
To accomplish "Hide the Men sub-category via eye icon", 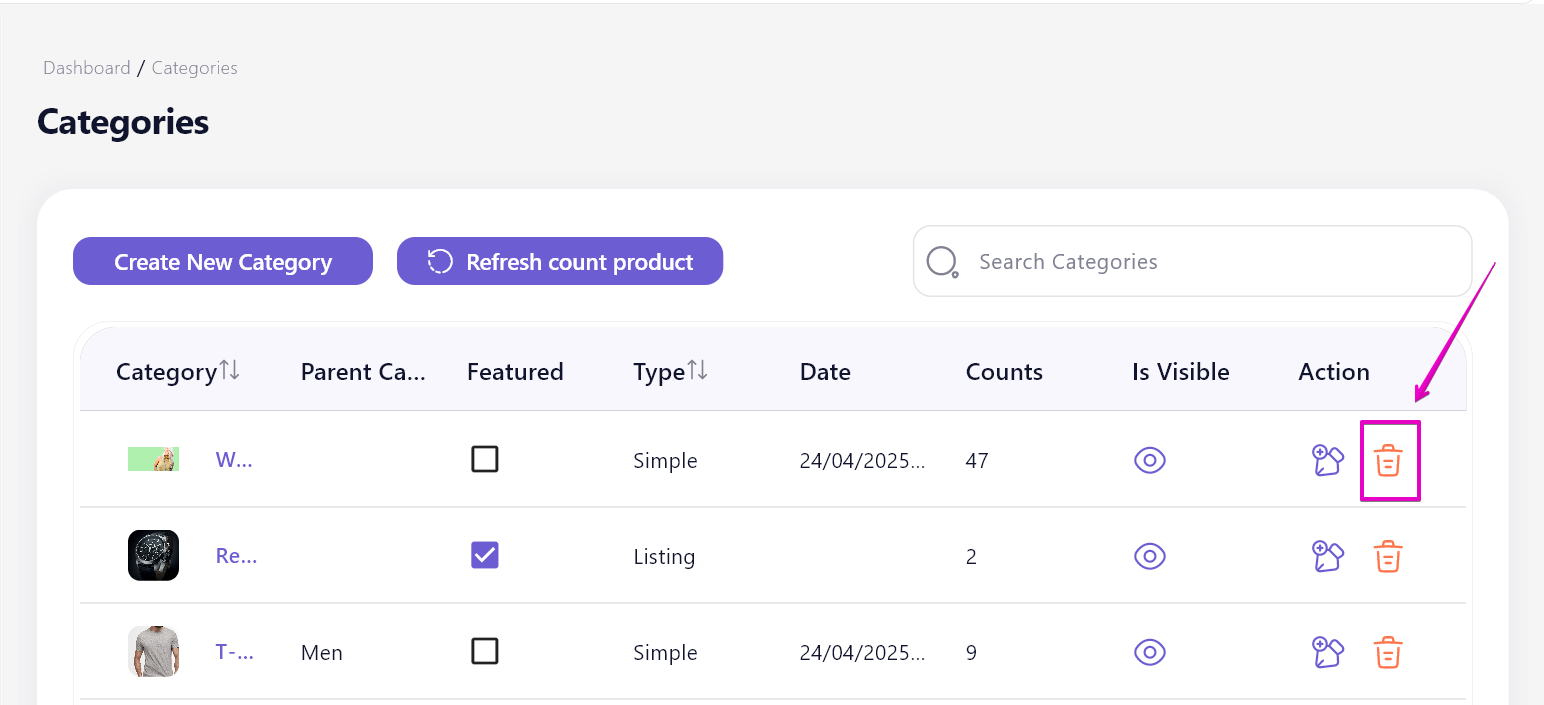I will pyautogui.click(x=1150, y=653).
